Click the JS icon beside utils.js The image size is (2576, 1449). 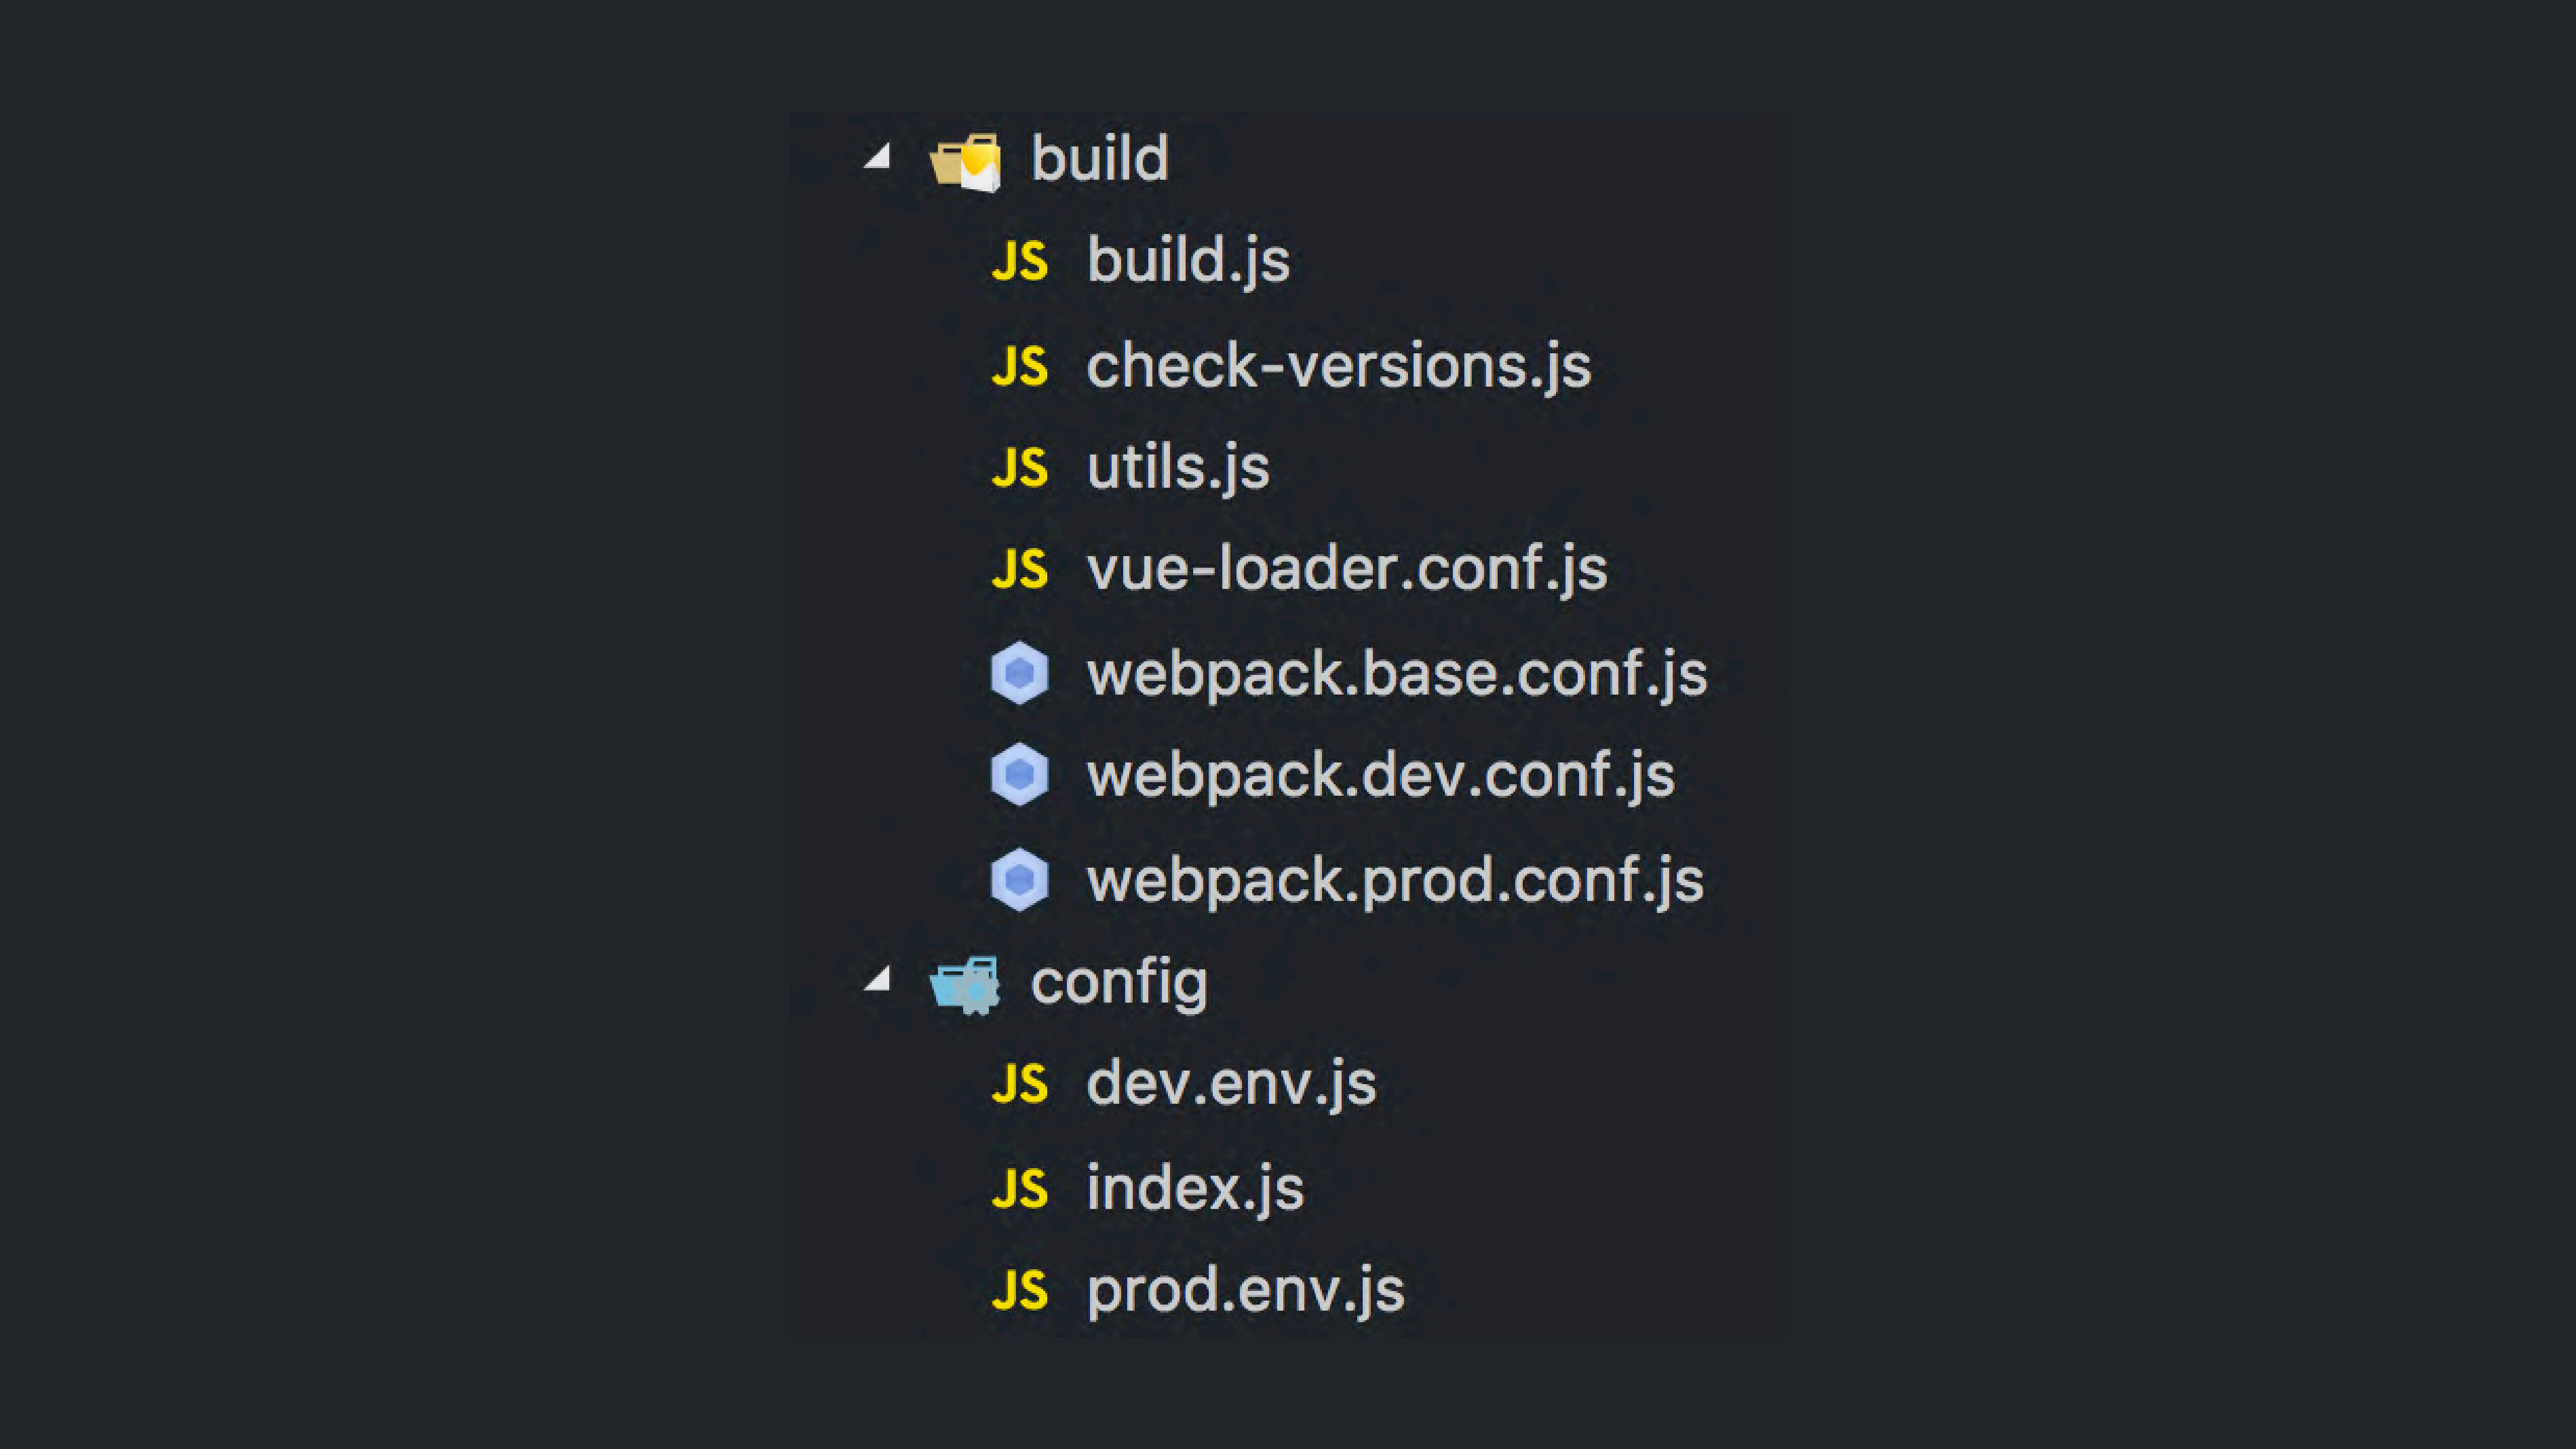click(1019, 468)
